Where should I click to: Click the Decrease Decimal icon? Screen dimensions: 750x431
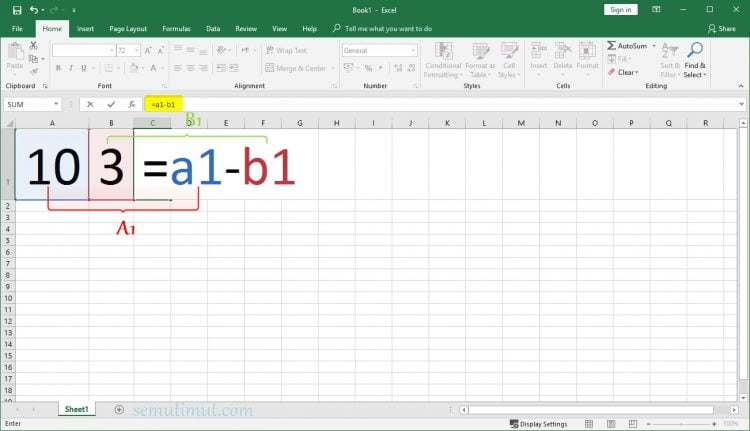tap(411, 68)
